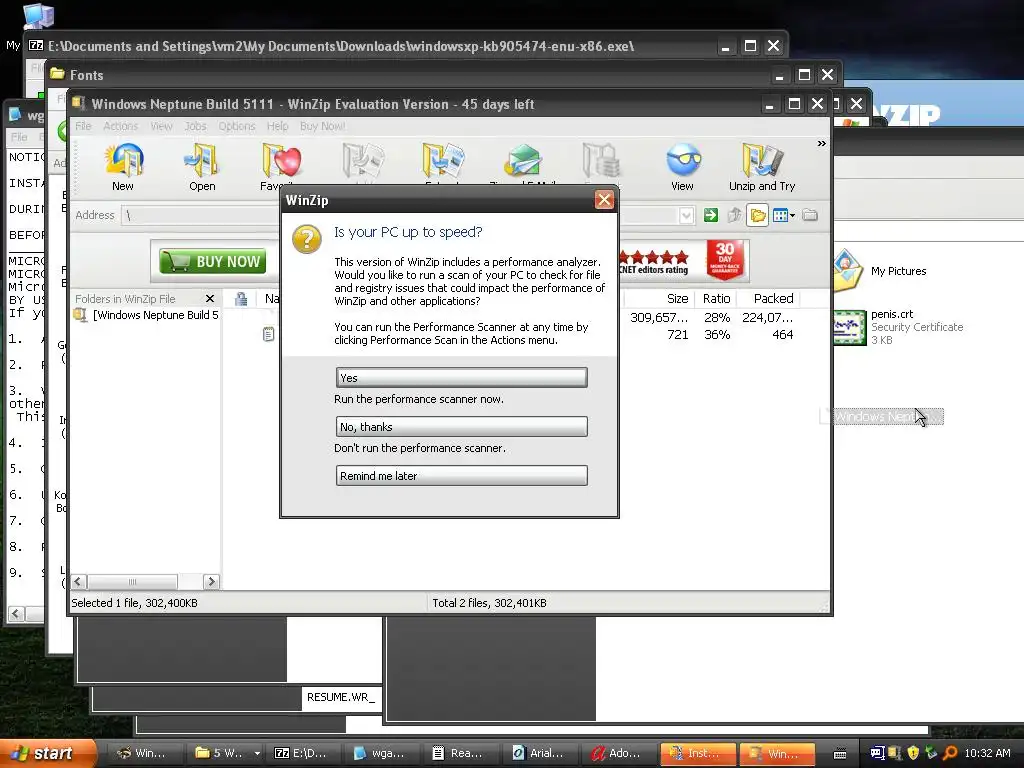Open the Favorites heart icon in WinZip

tap(281, 161)
